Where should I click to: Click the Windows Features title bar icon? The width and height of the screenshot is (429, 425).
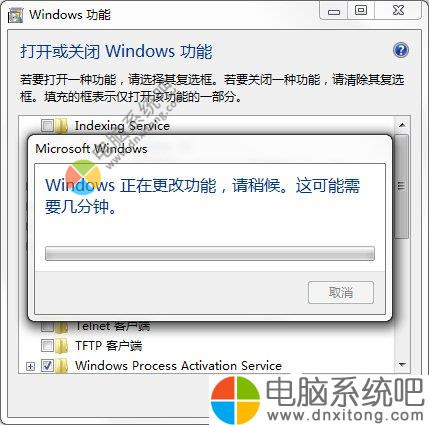(x=15, y=15)
